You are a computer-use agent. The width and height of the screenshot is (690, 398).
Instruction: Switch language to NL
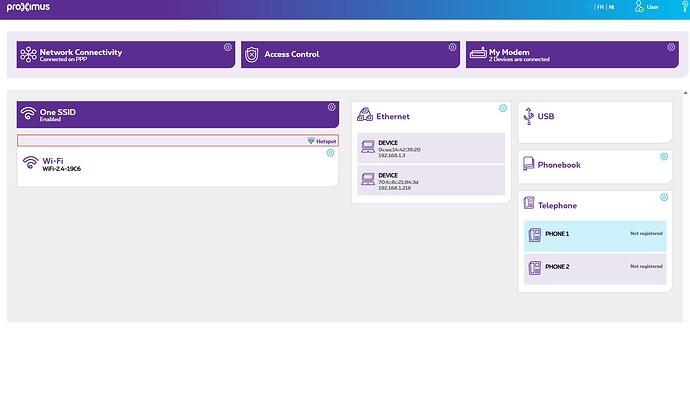tap(612, 7)
